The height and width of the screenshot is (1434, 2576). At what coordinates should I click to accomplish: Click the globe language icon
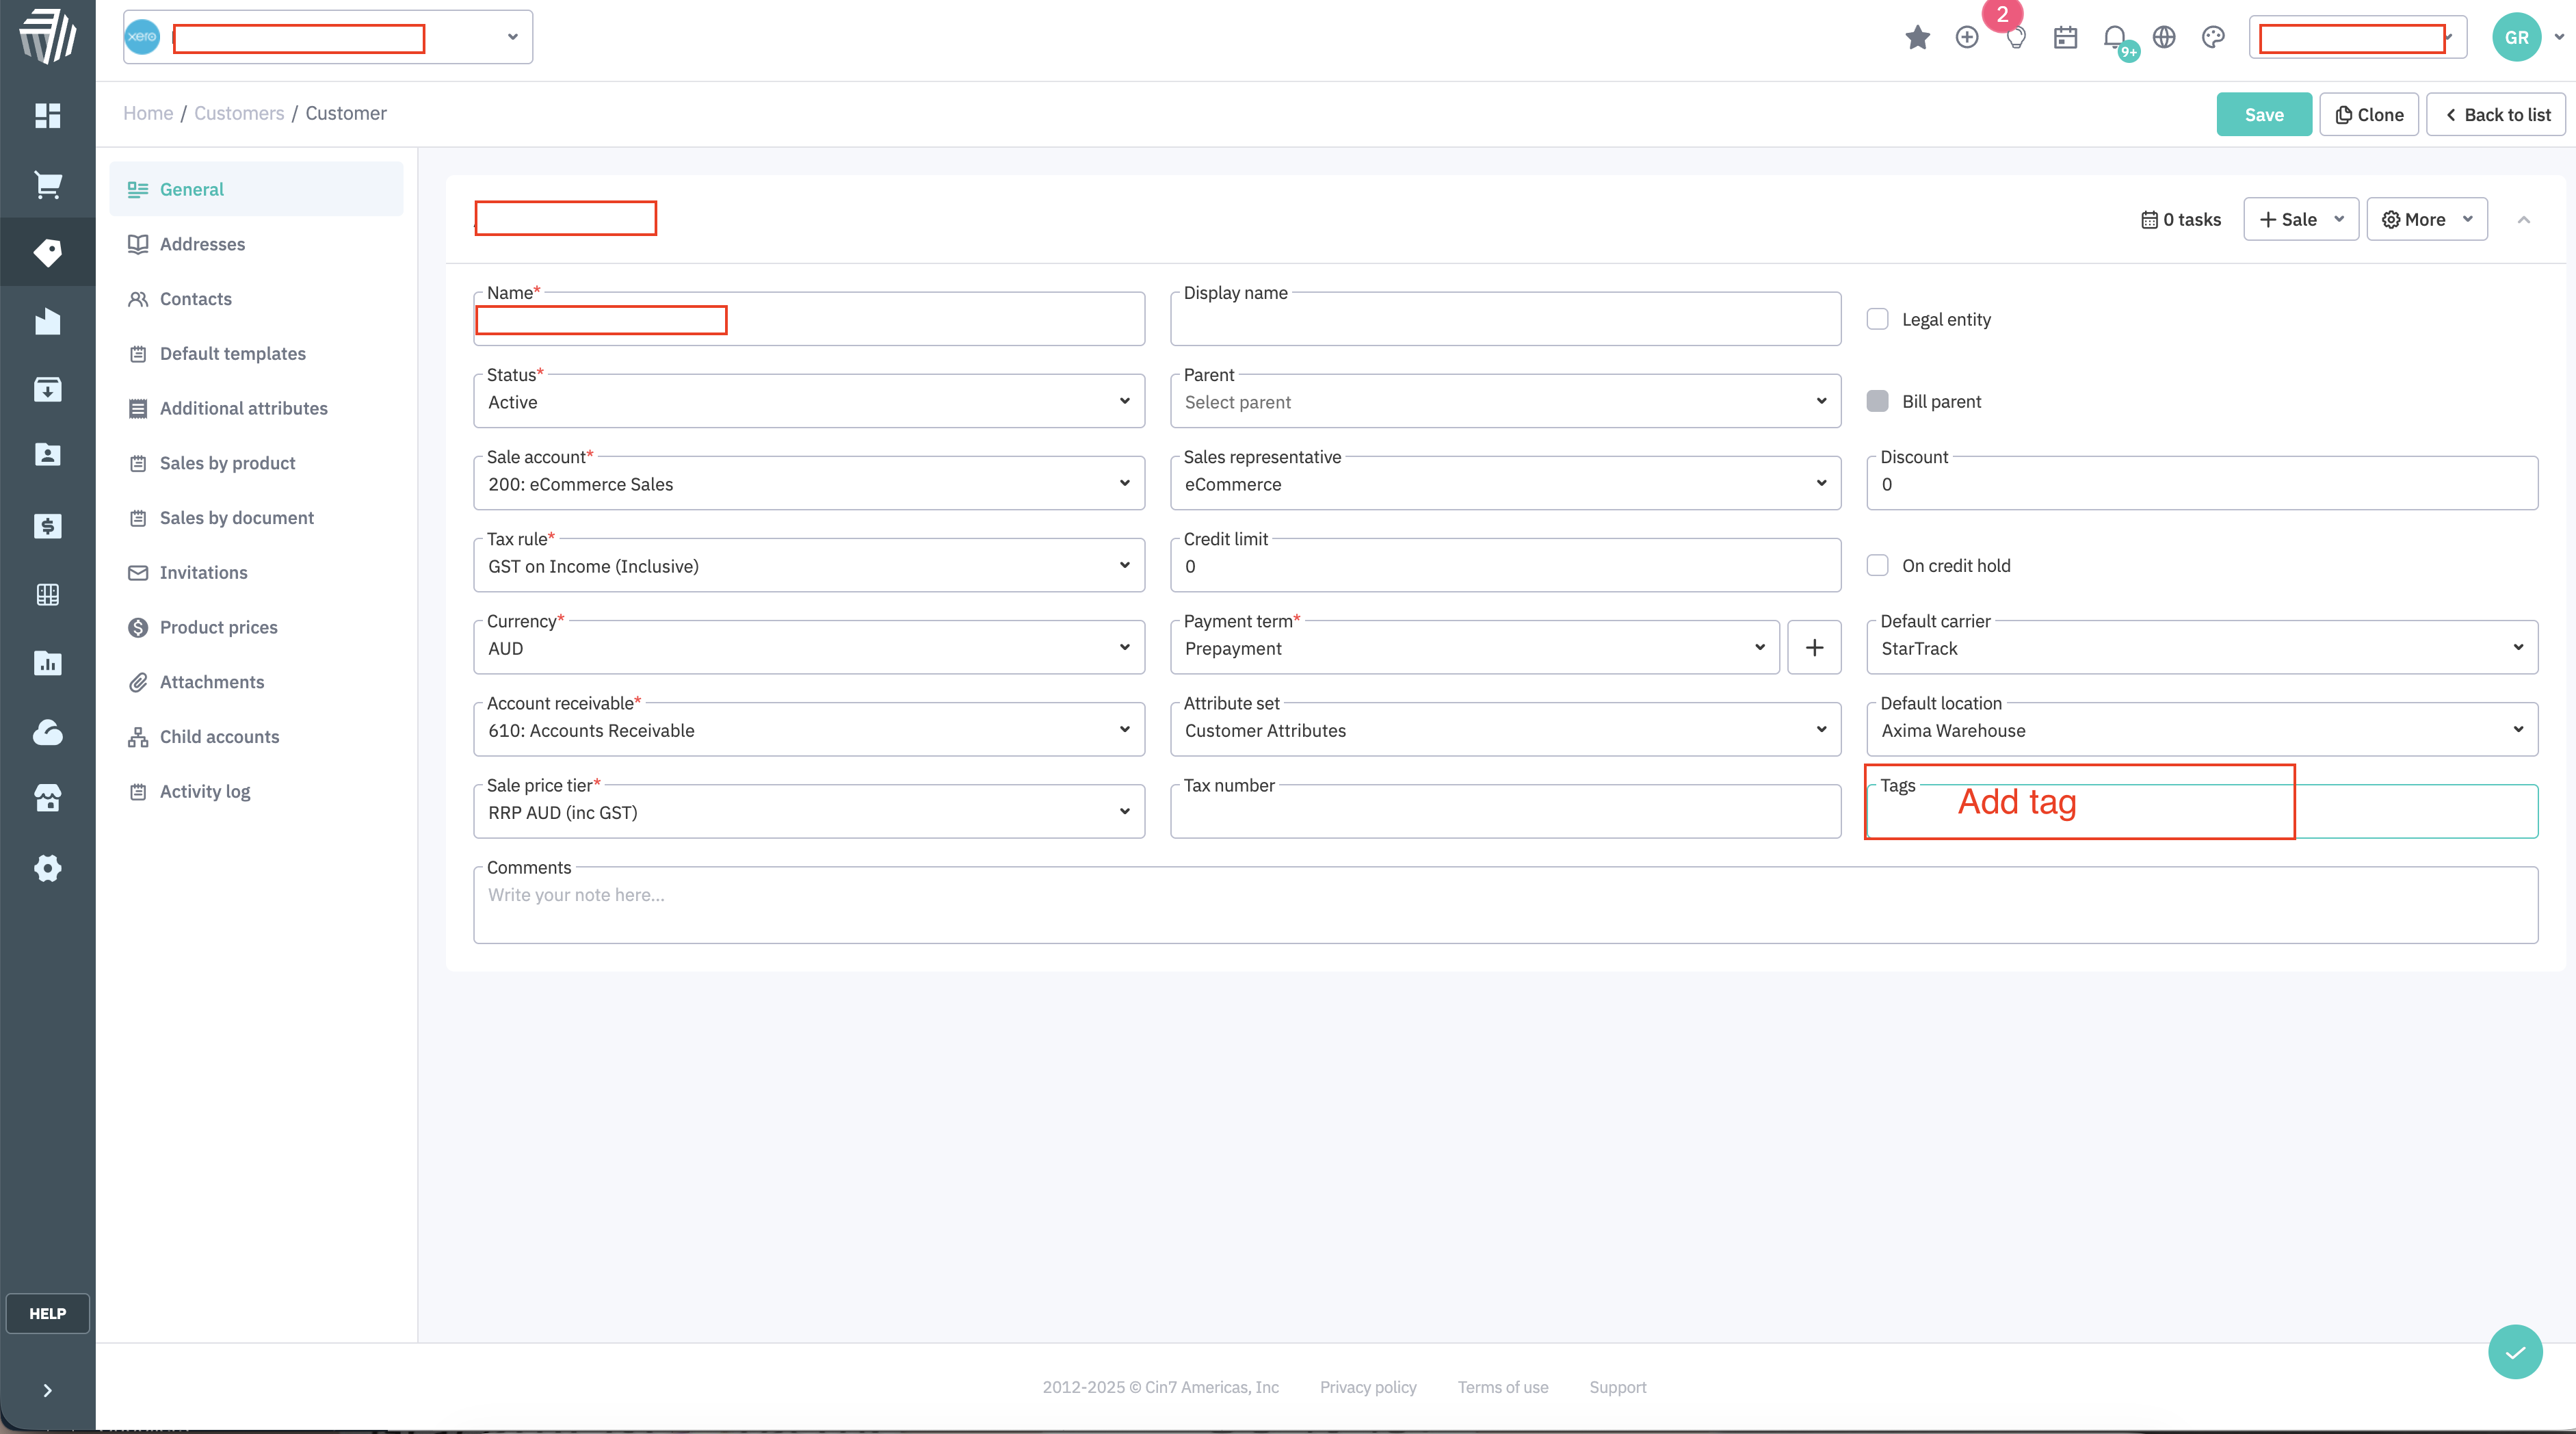(2164, 37)
